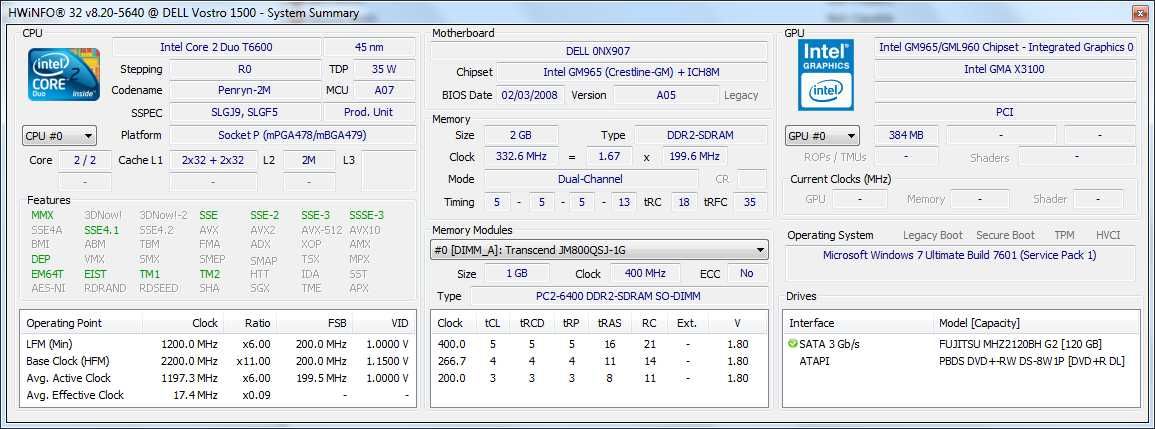The image size is (1155, 429).
Task: Click the MCU A07 value
Action: [384, 91]
